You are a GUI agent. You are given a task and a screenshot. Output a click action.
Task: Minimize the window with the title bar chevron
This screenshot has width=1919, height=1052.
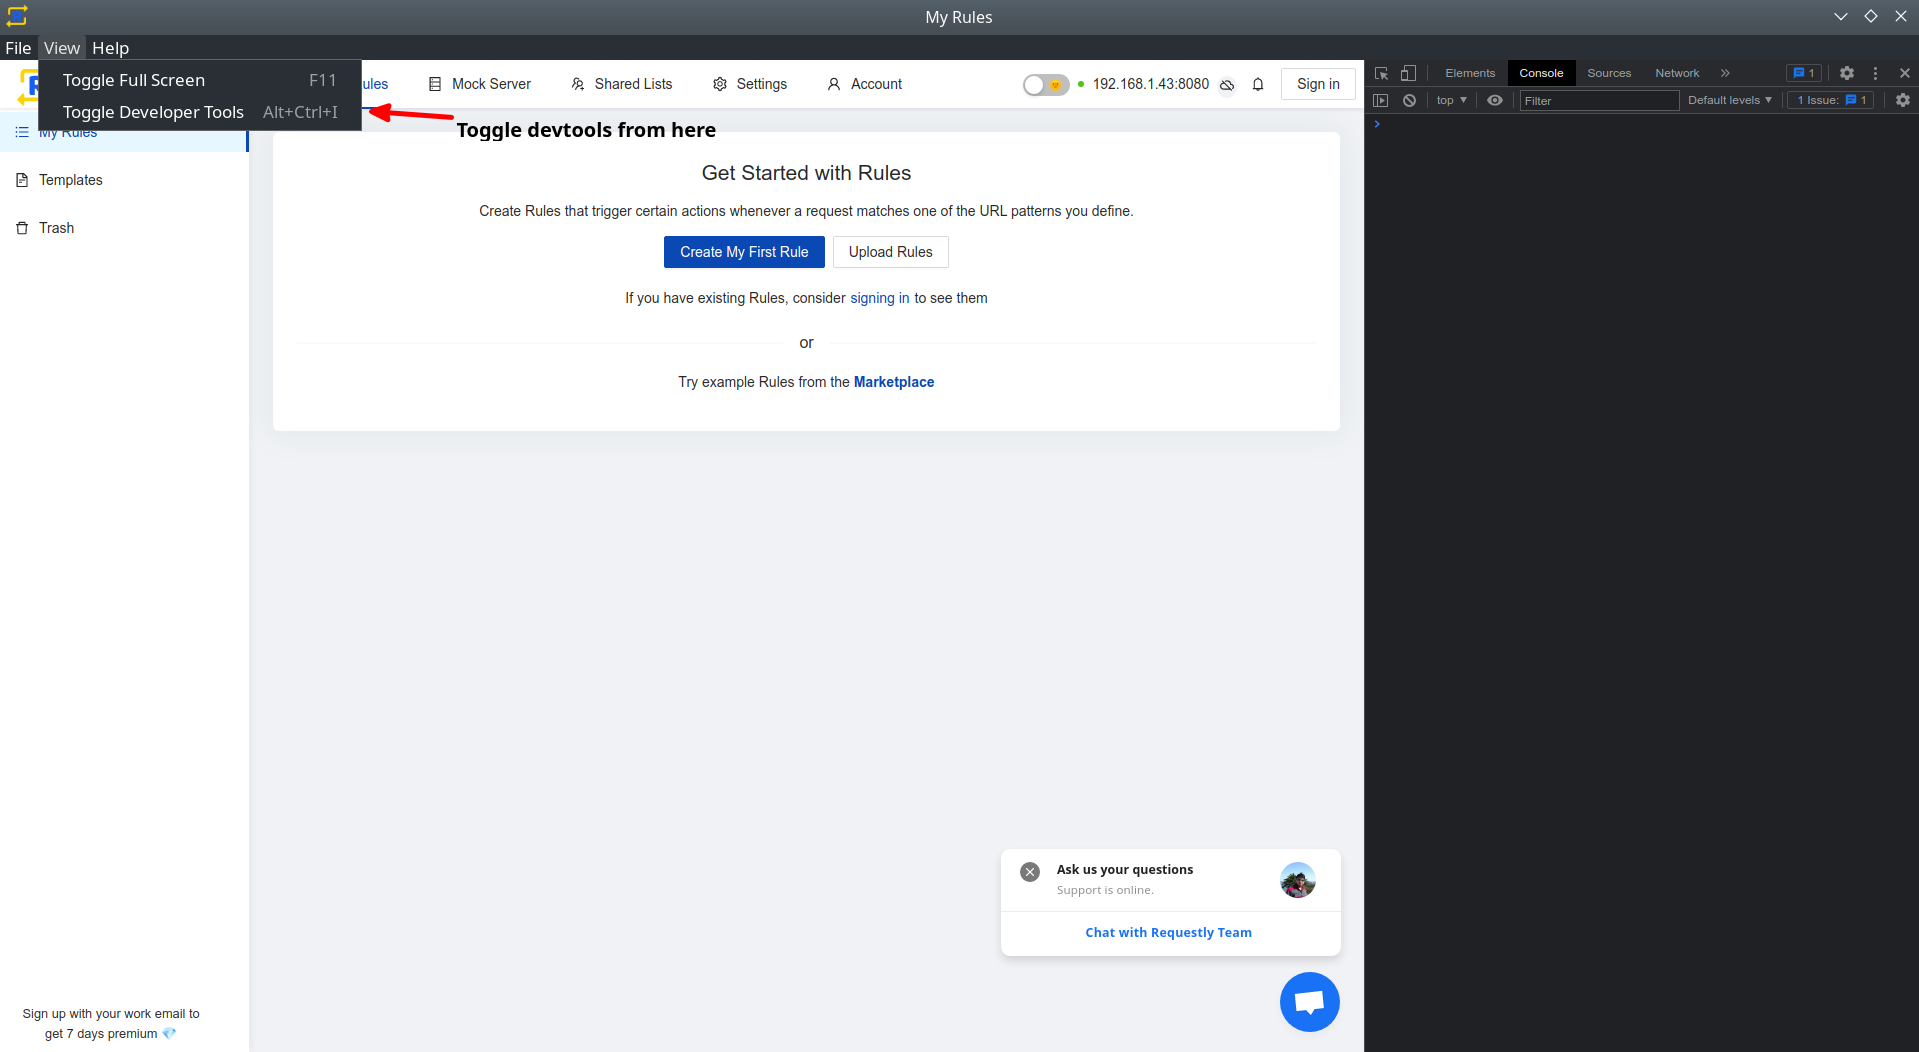pyautogui.click(x=1840, y=16)
